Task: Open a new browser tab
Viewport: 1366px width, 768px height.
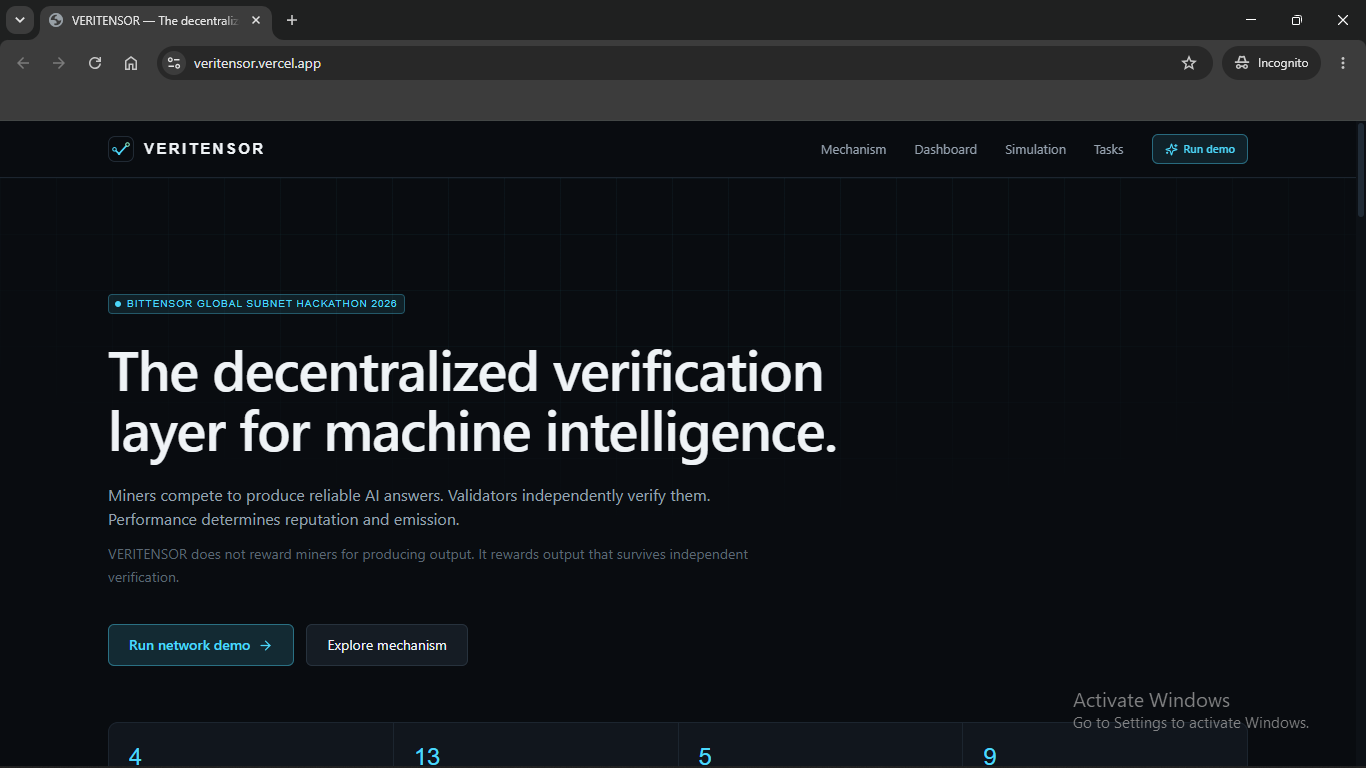Action: tap(292, 20)
